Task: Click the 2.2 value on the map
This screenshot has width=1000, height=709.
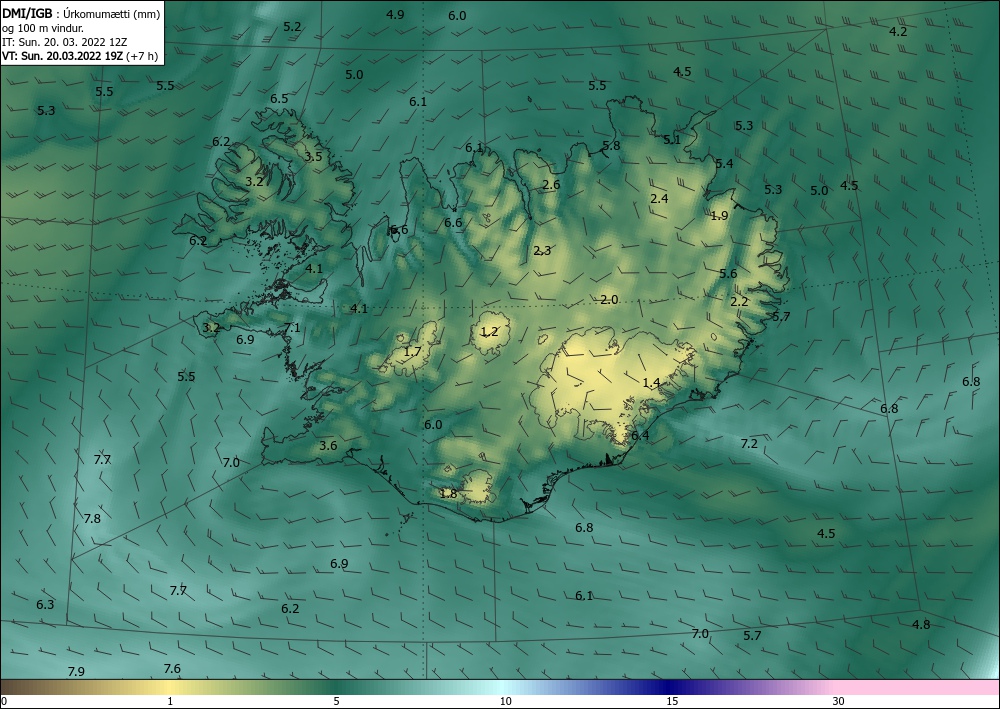Action: (x=739, y=302)
